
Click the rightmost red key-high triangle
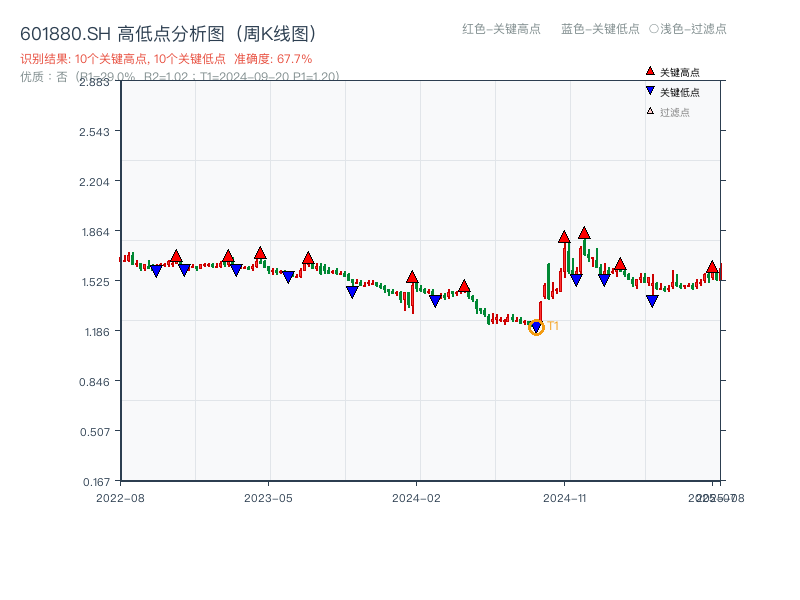pyautogui.click(x=712, y=267)
